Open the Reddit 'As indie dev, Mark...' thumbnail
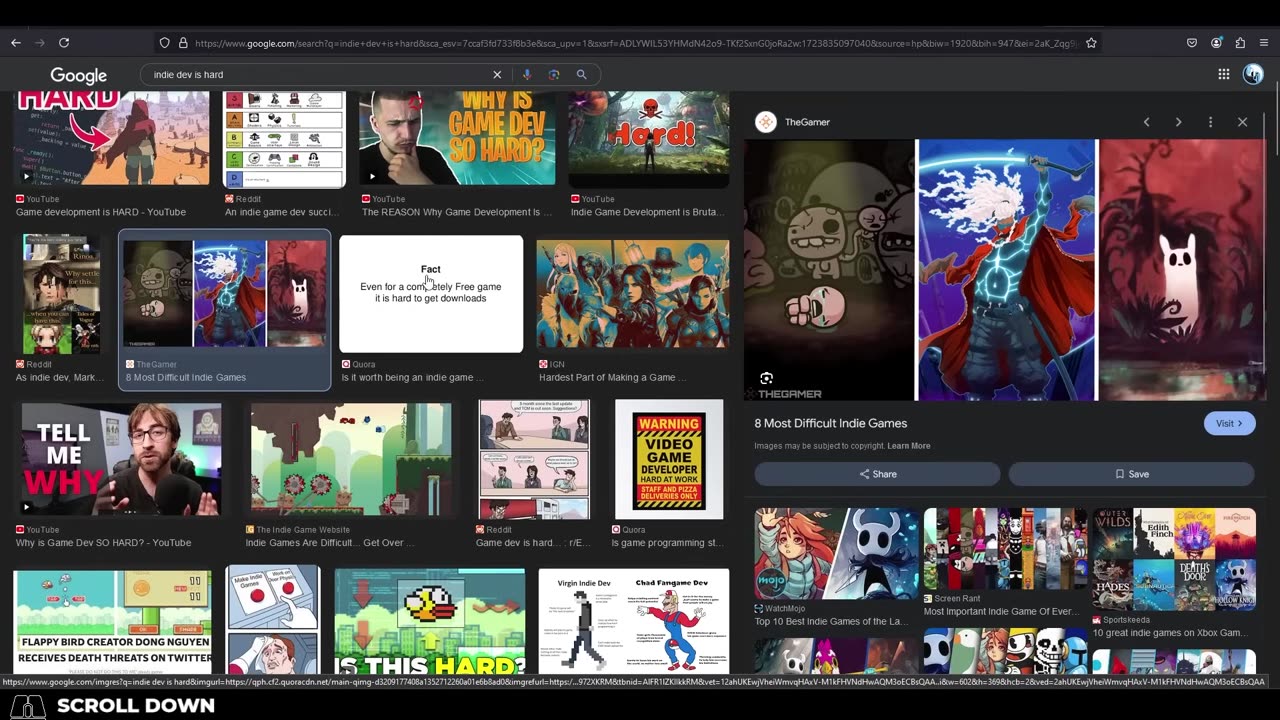This screenshot has height=720, width=1280. click(x=61, y=294)
